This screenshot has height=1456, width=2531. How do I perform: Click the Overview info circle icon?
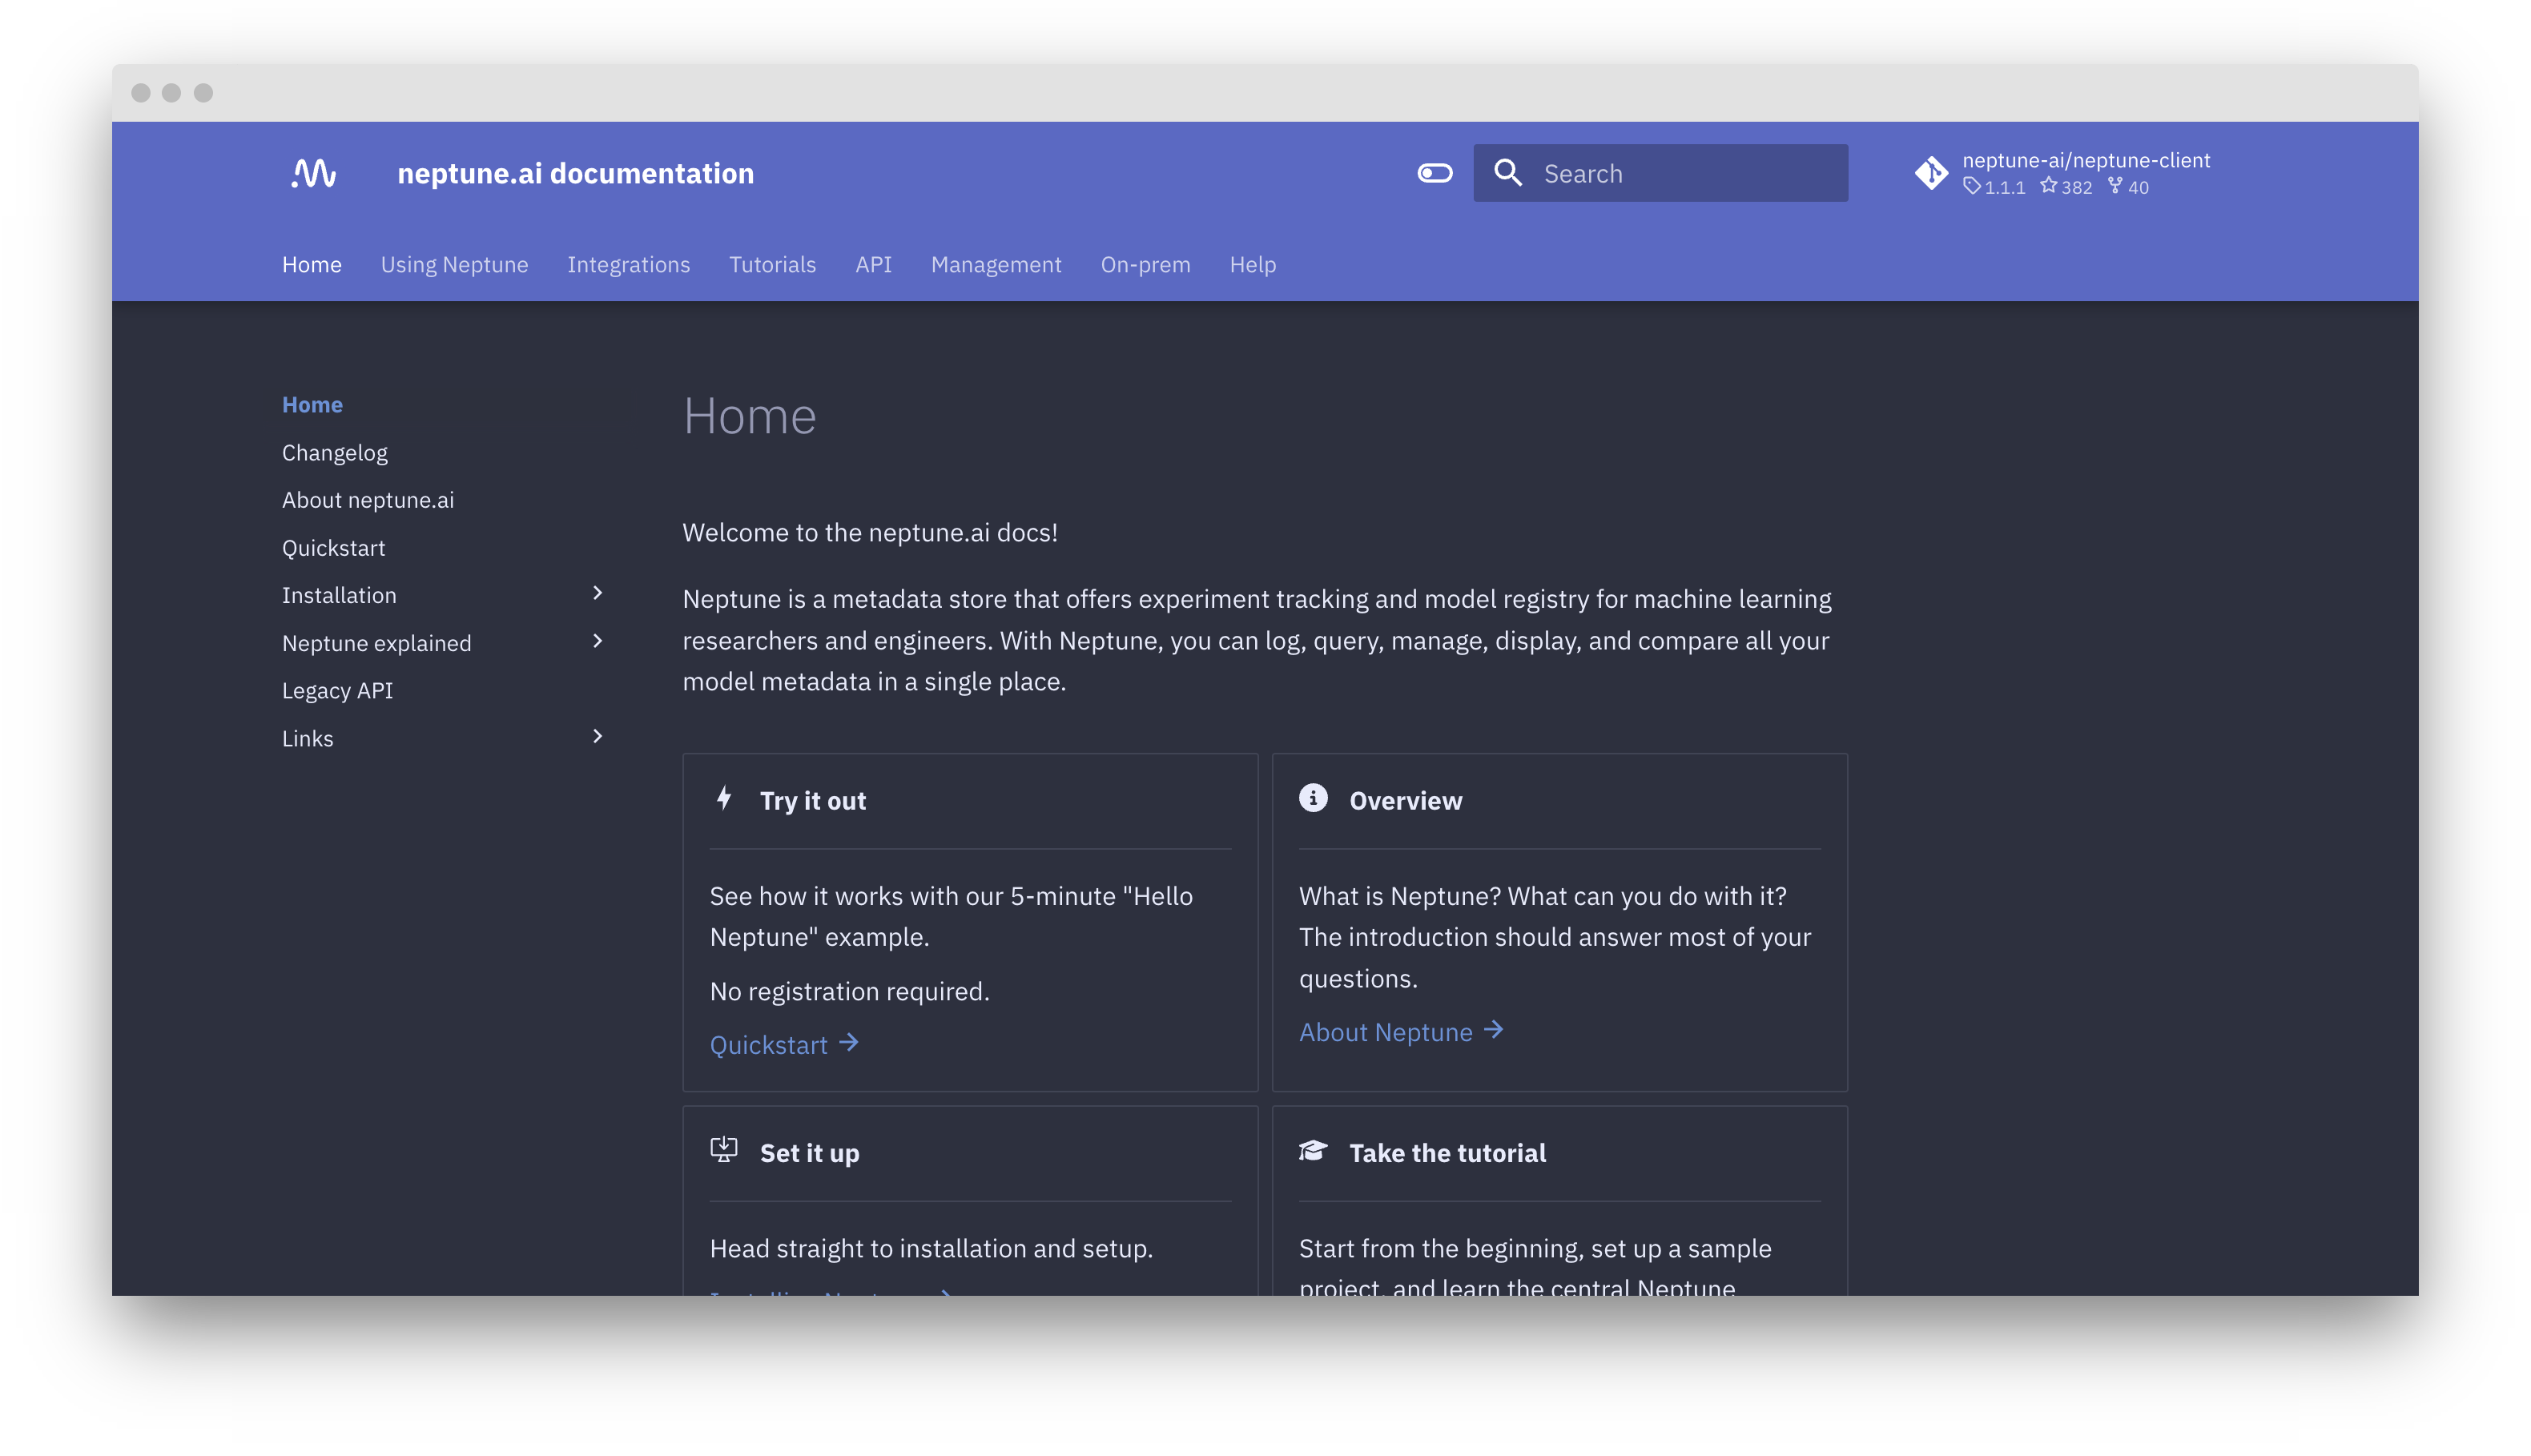tap(1312, 798)
